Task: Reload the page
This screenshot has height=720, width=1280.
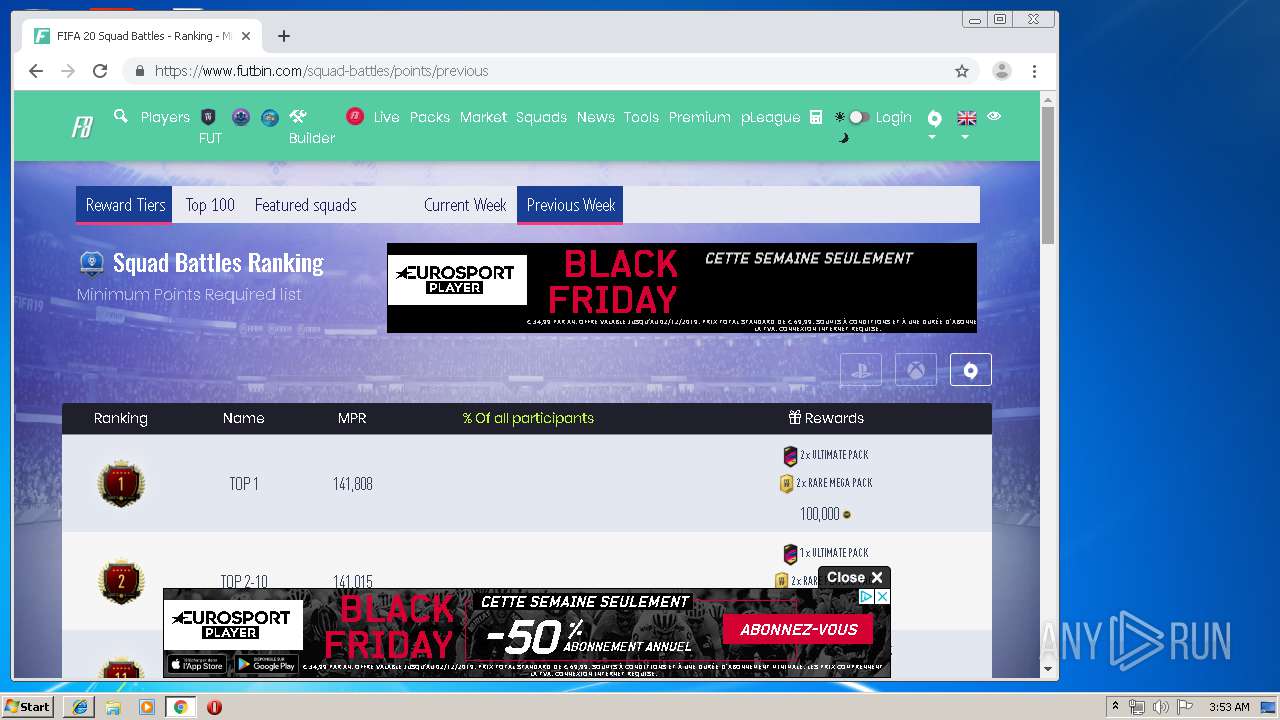Action: click(100, 71)
